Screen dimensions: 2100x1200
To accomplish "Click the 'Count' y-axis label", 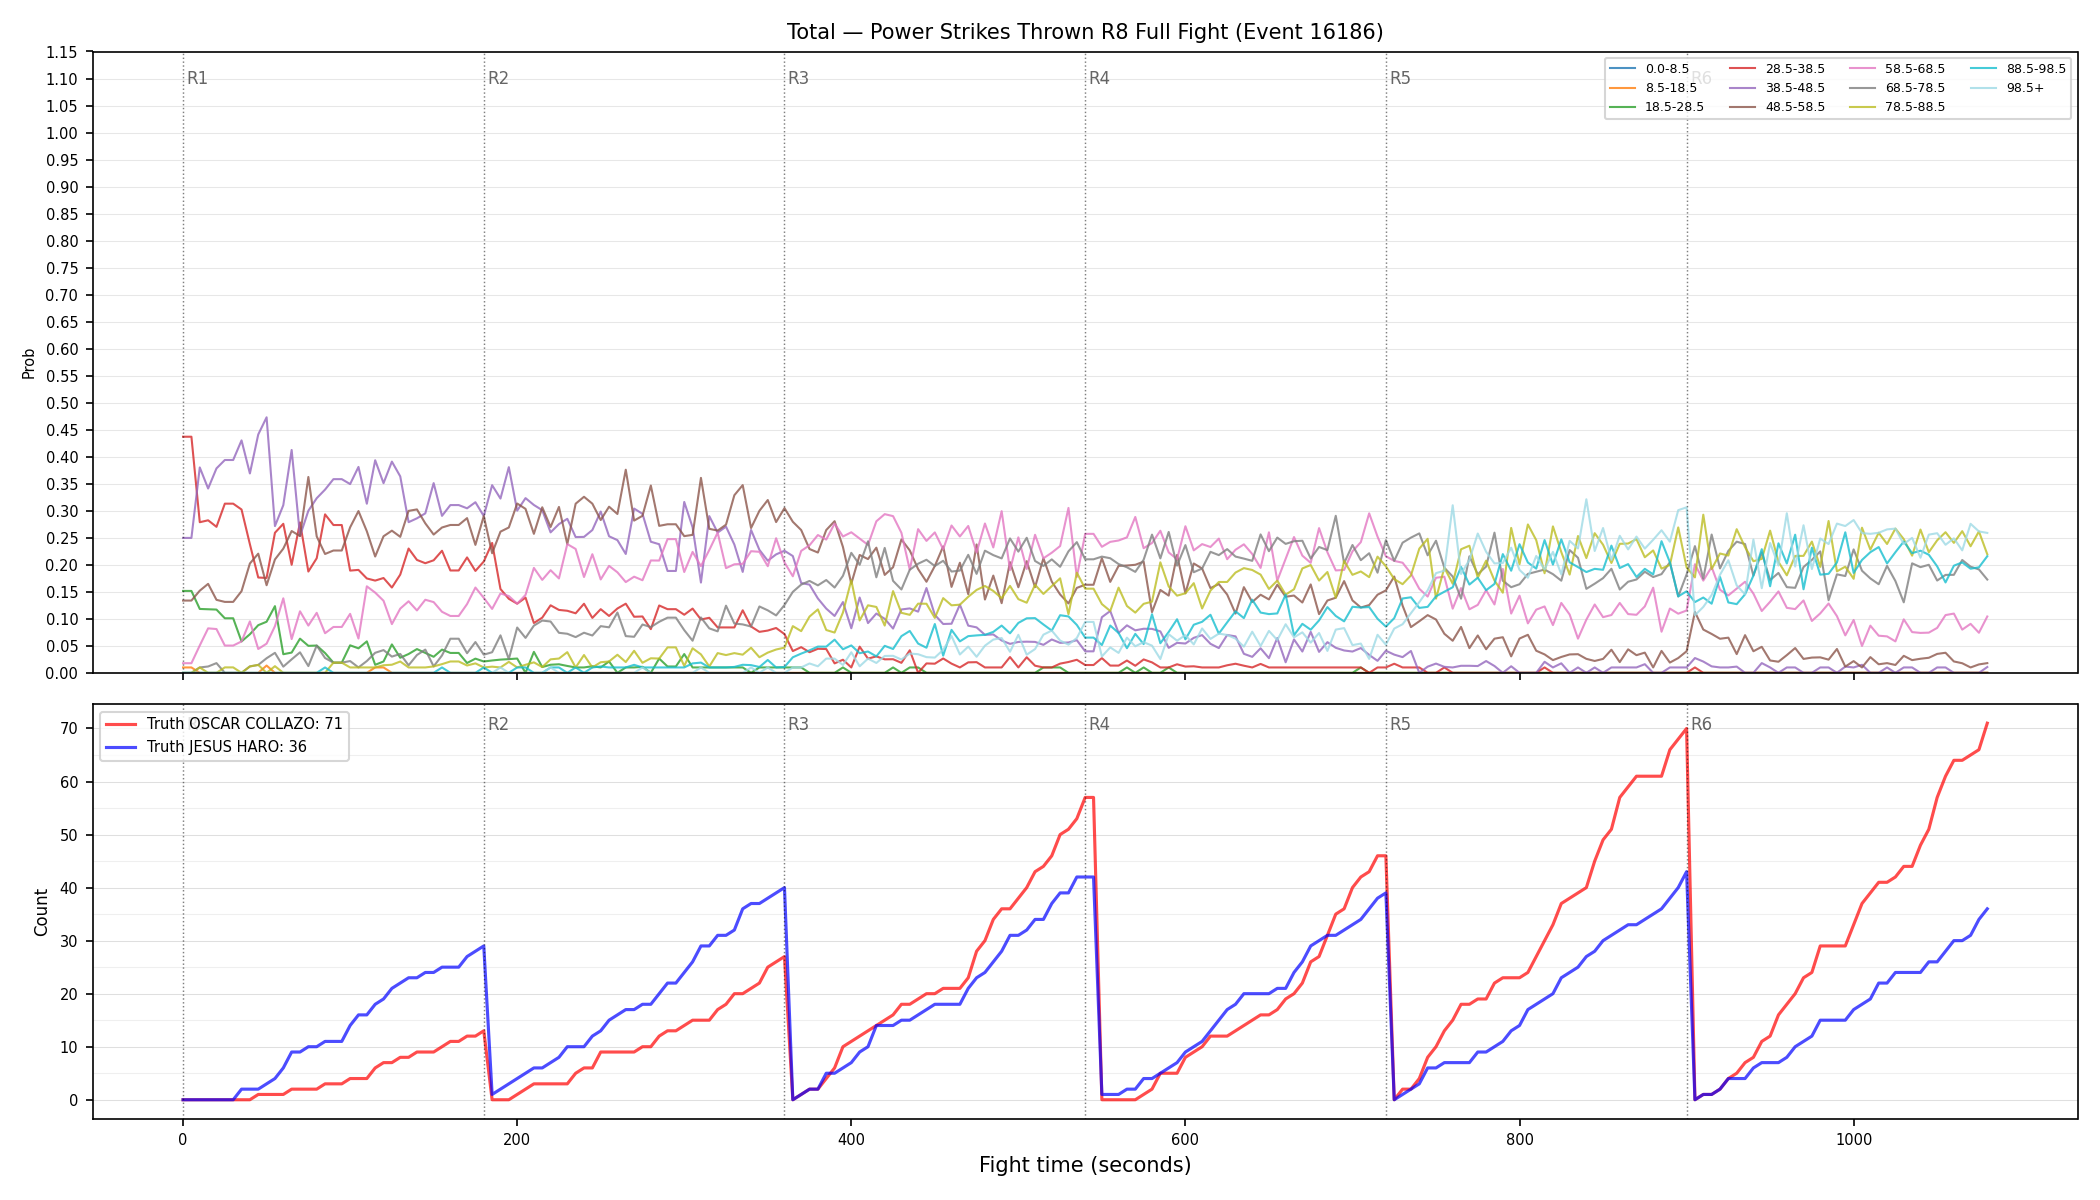I will [41, 912].
